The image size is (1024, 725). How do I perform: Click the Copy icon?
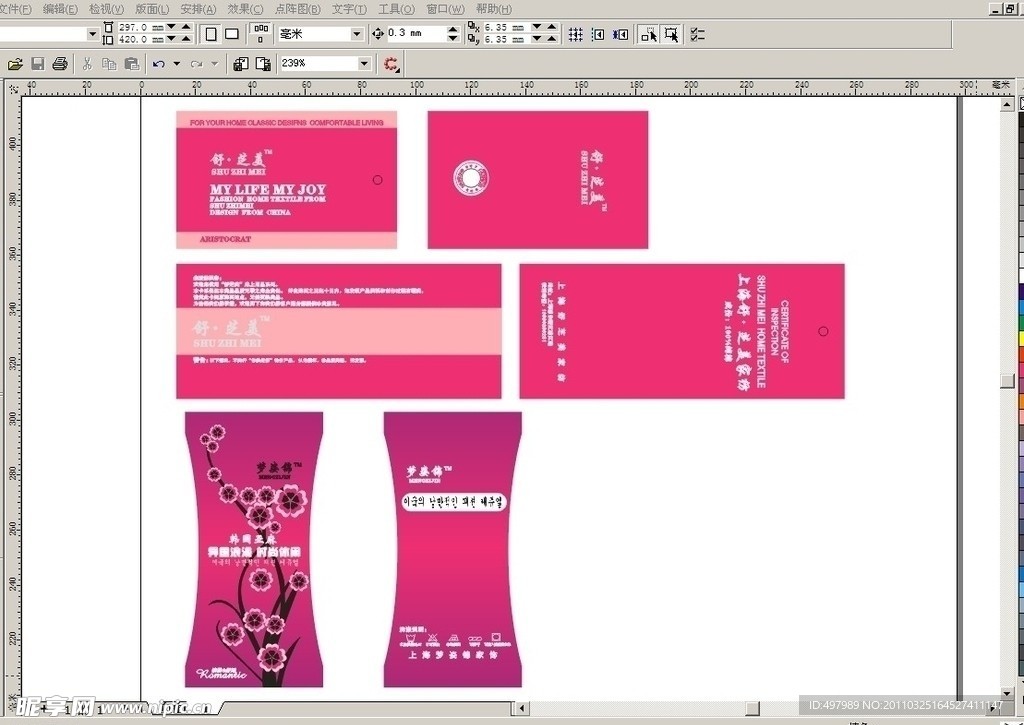tap(109, 63)
